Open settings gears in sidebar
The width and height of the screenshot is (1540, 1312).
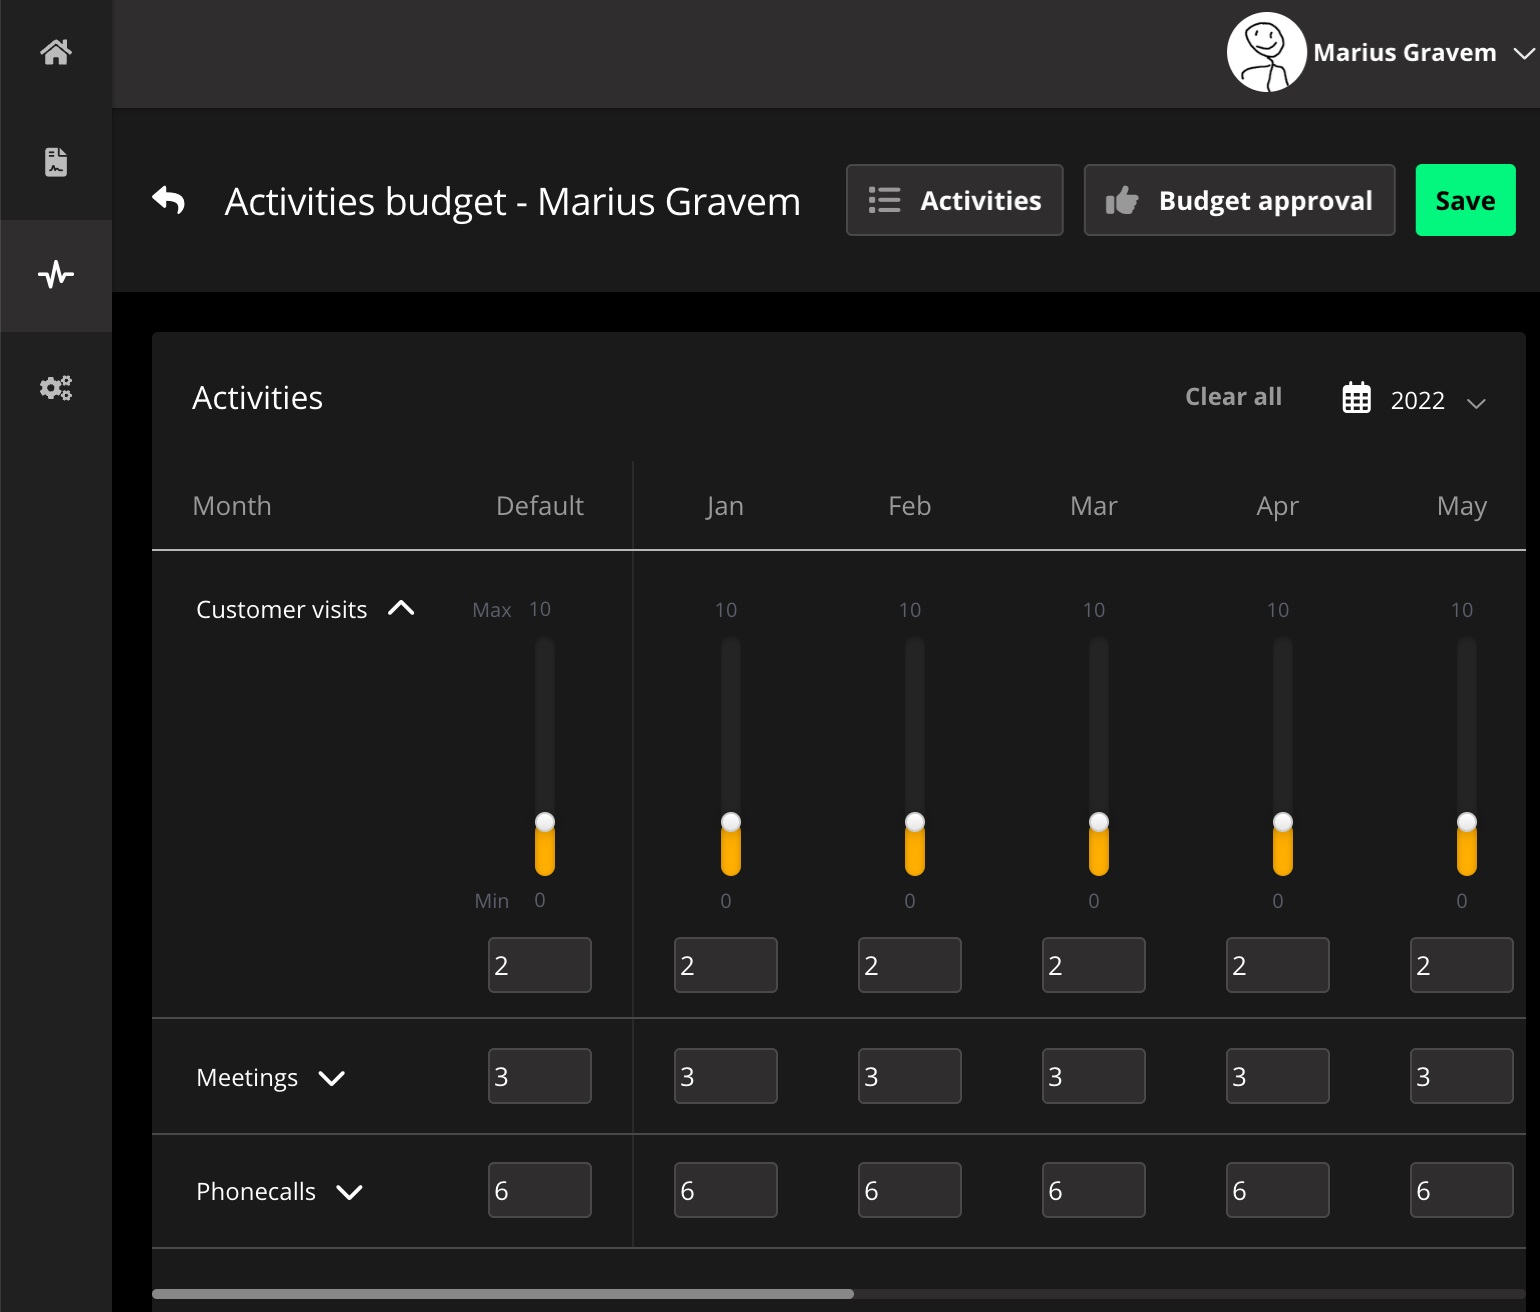(x=56, y=388)
